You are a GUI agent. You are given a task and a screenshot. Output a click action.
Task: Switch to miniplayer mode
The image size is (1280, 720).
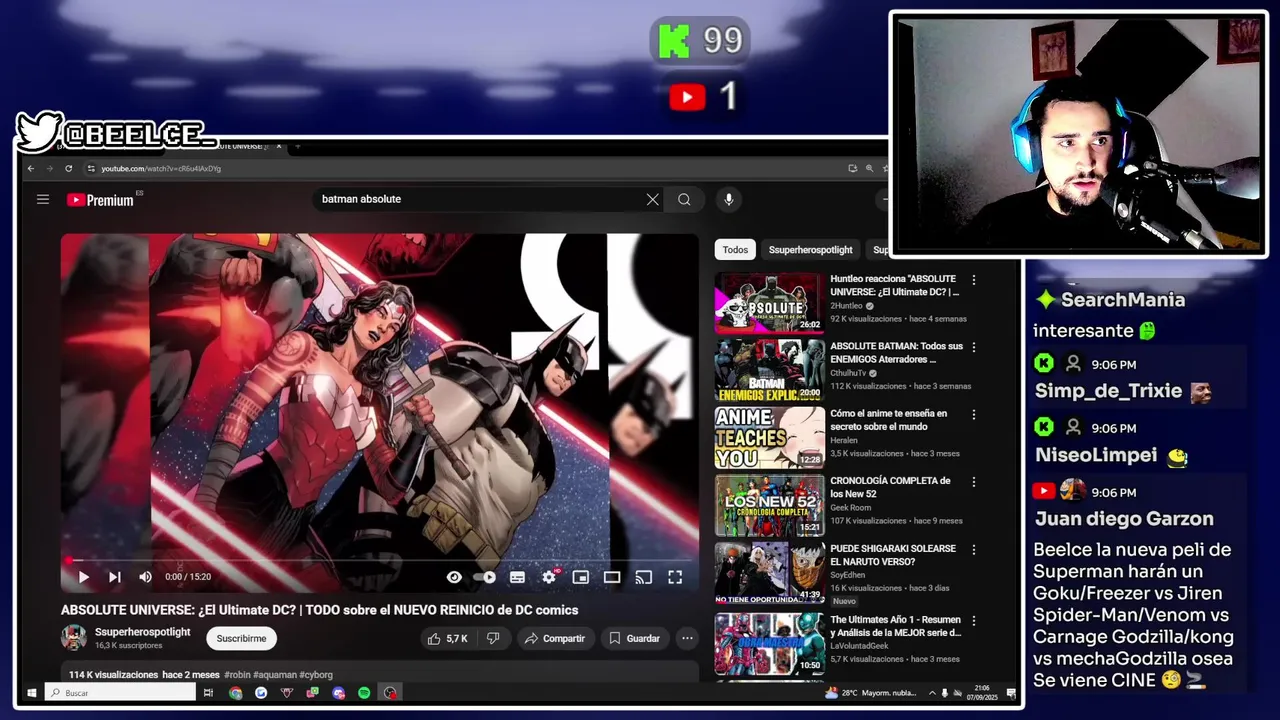[580, 577]
